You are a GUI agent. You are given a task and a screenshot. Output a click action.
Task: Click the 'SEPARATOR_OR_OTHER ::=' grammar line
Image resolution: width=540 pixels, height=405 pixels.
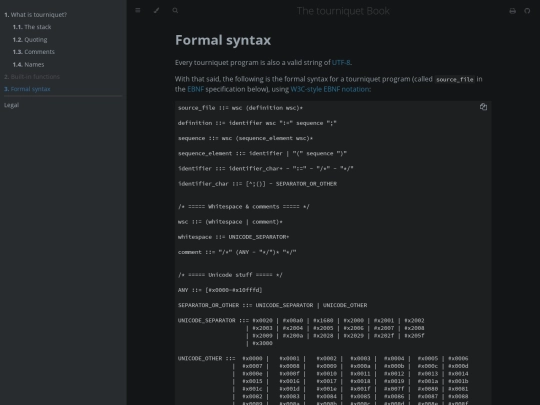pos(272,305)
